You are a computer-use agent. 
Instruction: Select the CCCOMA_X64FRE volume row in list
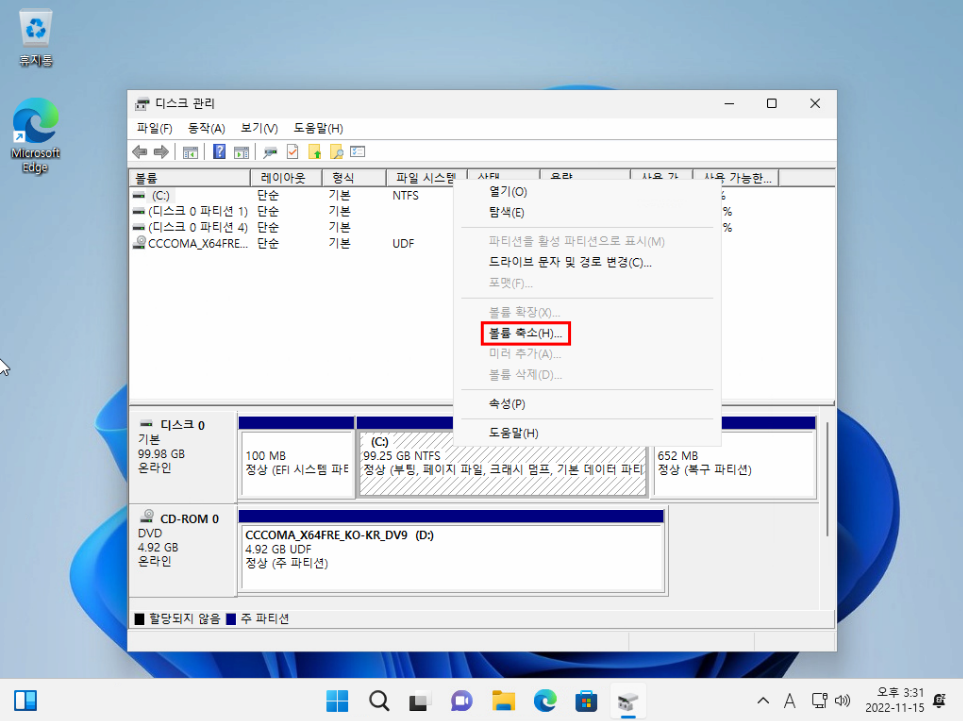197,243
